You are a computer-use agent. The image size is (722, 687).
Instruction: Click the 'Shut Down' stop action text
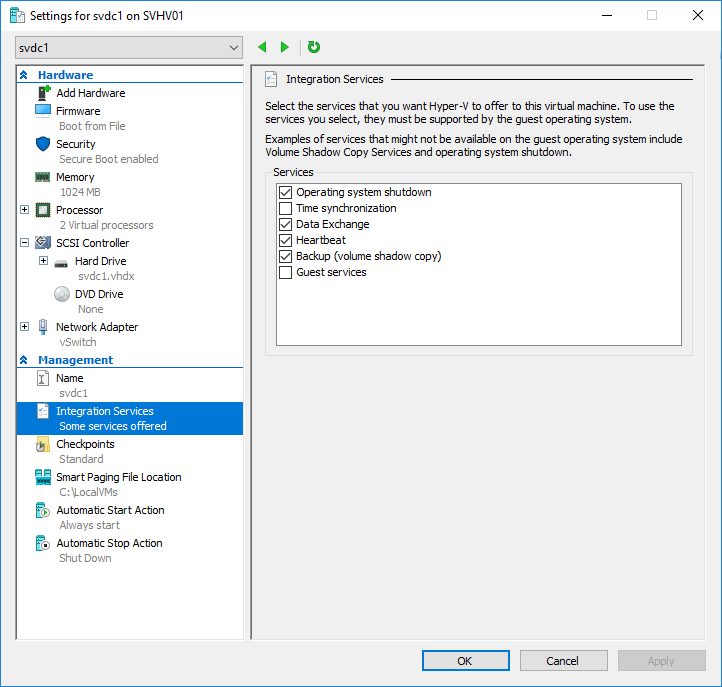coord(85,558)
